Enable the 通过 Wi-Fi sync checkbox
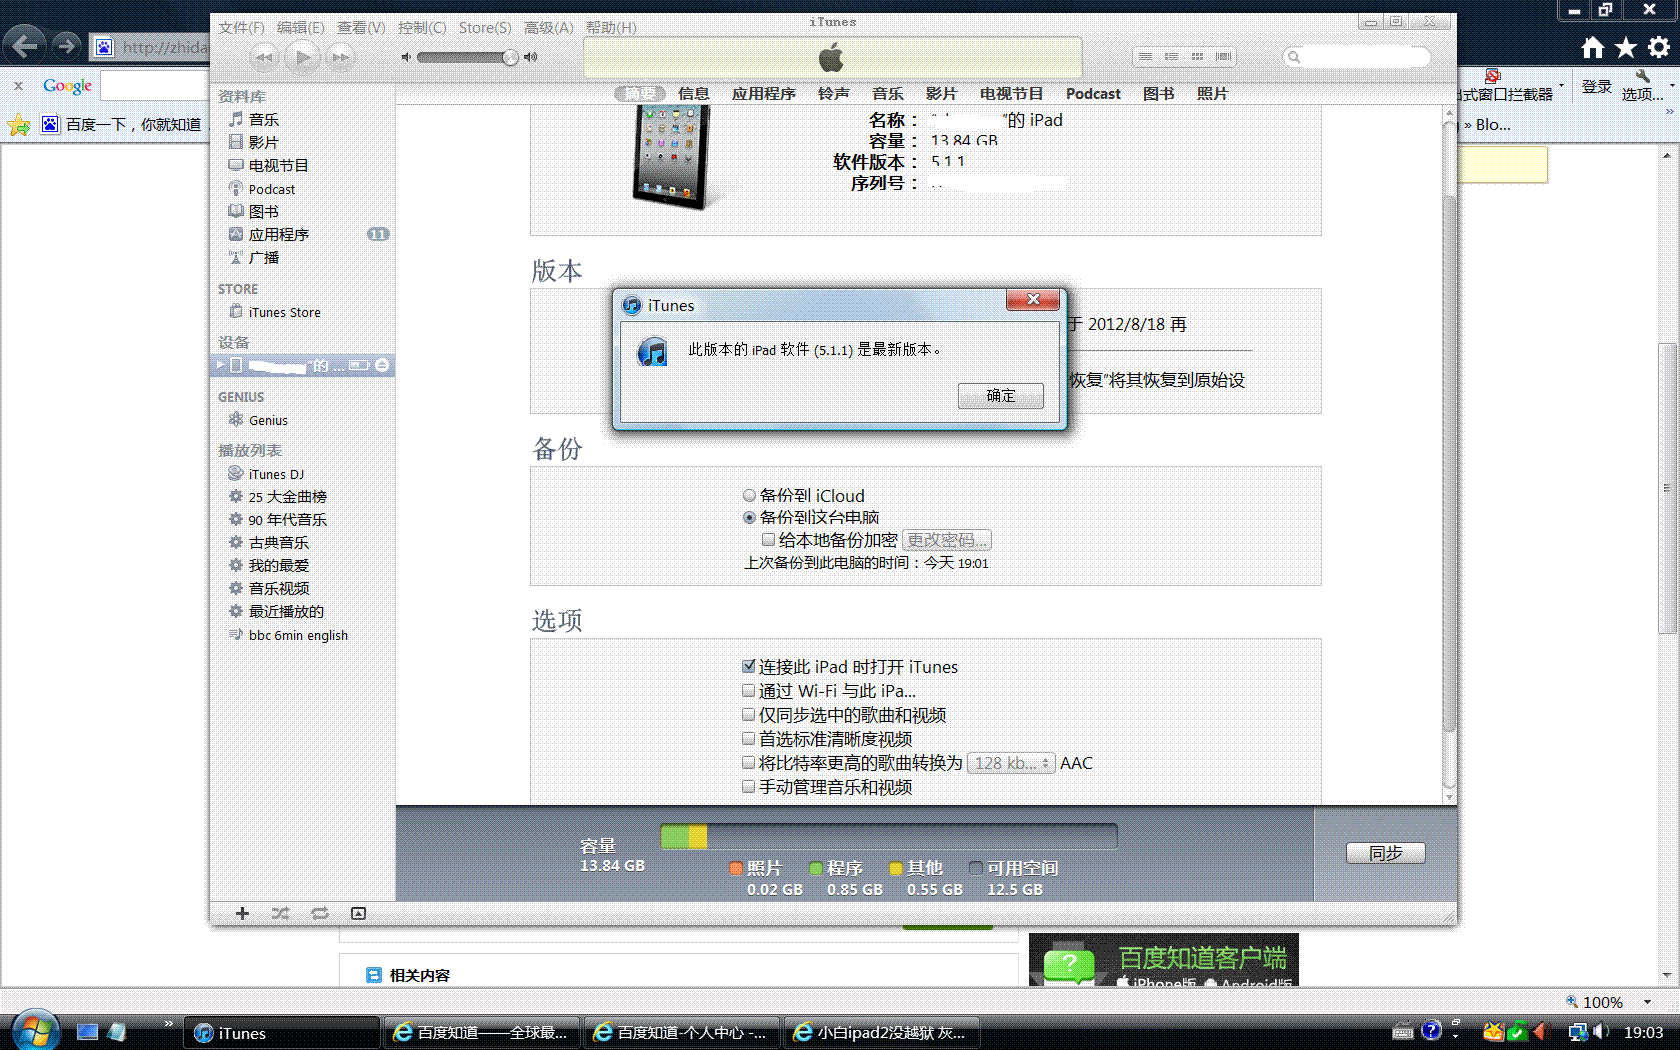Screen dimensions: 1680x1050 [x=748, y=690]
